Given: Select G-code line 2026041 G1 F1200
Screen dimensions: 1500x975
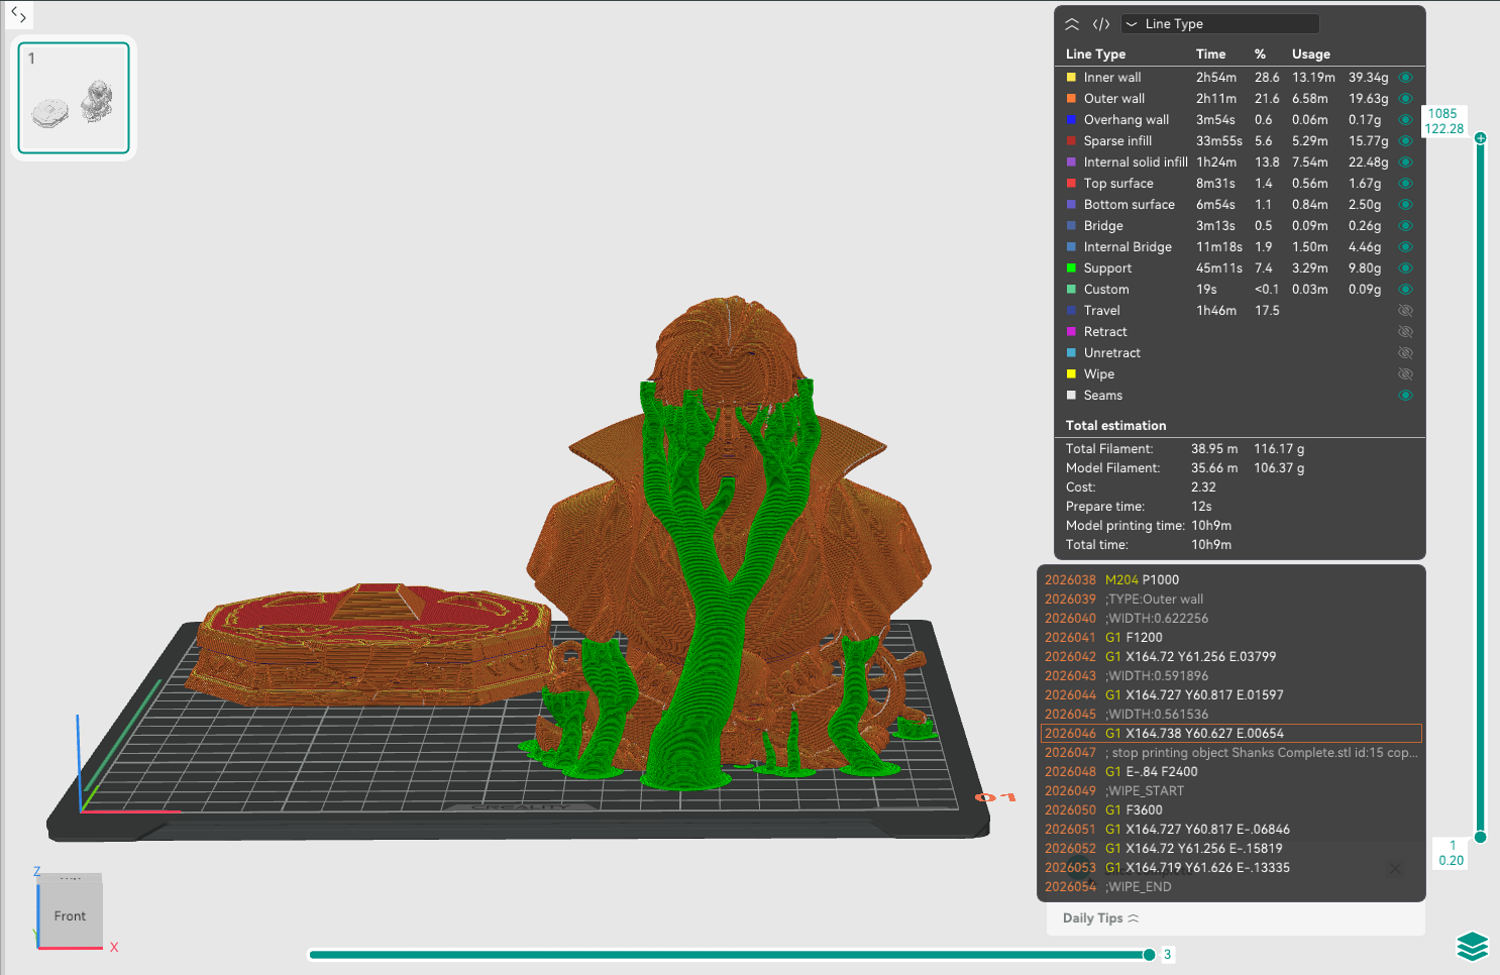Looking at the screenshot, I should [x=1231, y=637].
